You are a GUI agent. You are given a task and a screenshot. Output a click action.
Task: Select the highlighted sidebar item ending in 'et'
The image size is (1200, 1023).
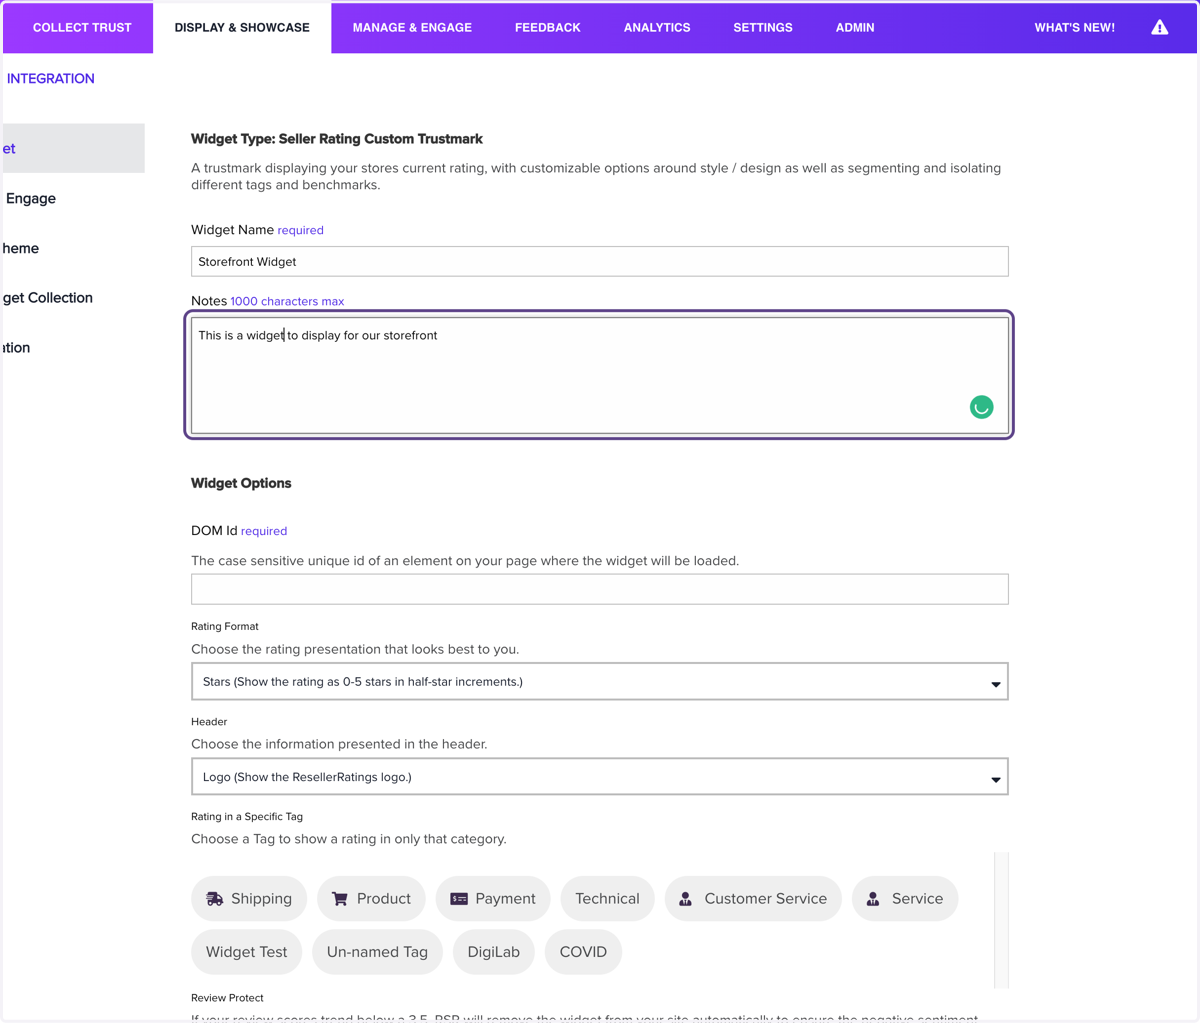[73, 148]
